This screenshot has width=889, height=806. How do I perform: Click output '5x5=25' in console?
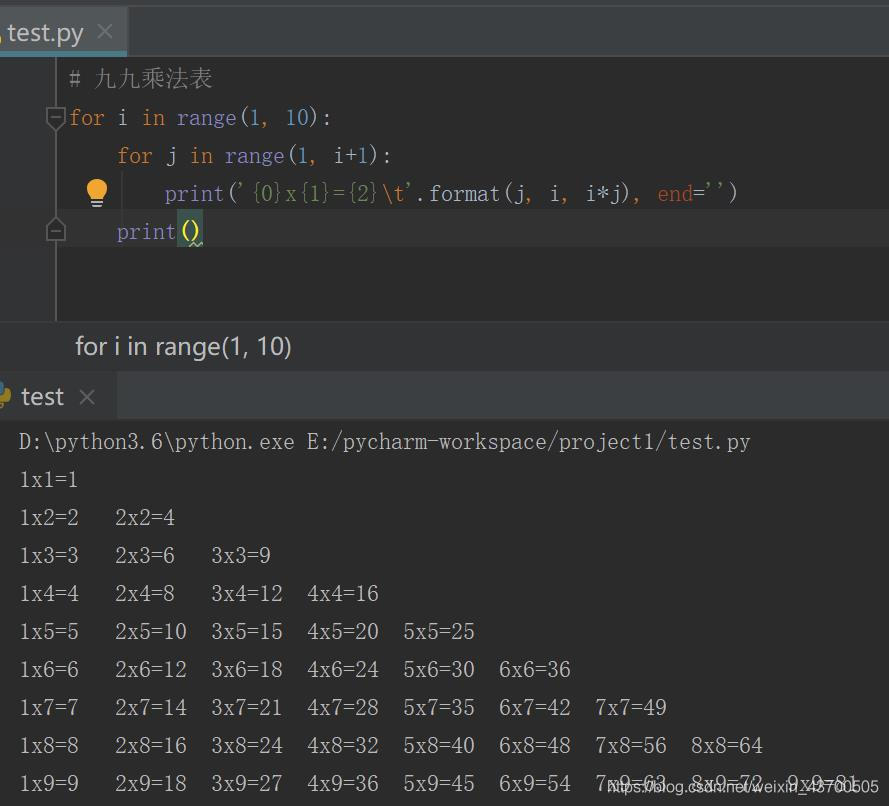pos(439,631)
